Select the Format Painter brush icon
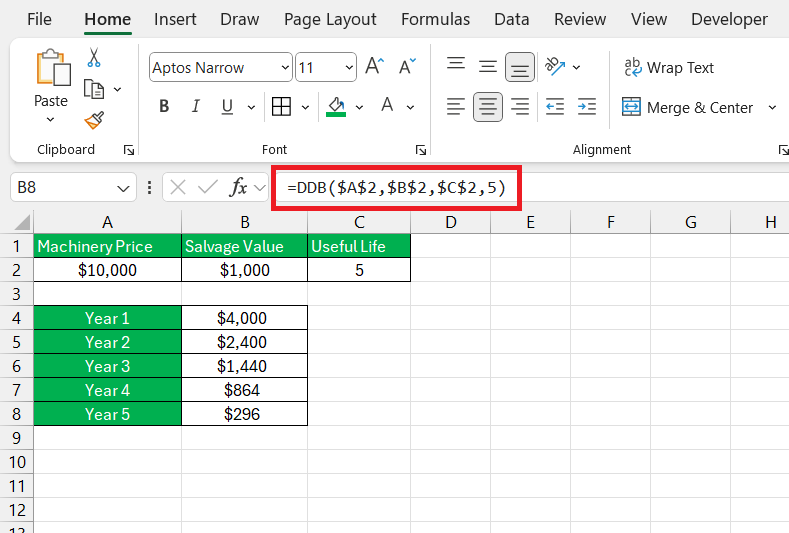789x533 pixels. (94, 120)
